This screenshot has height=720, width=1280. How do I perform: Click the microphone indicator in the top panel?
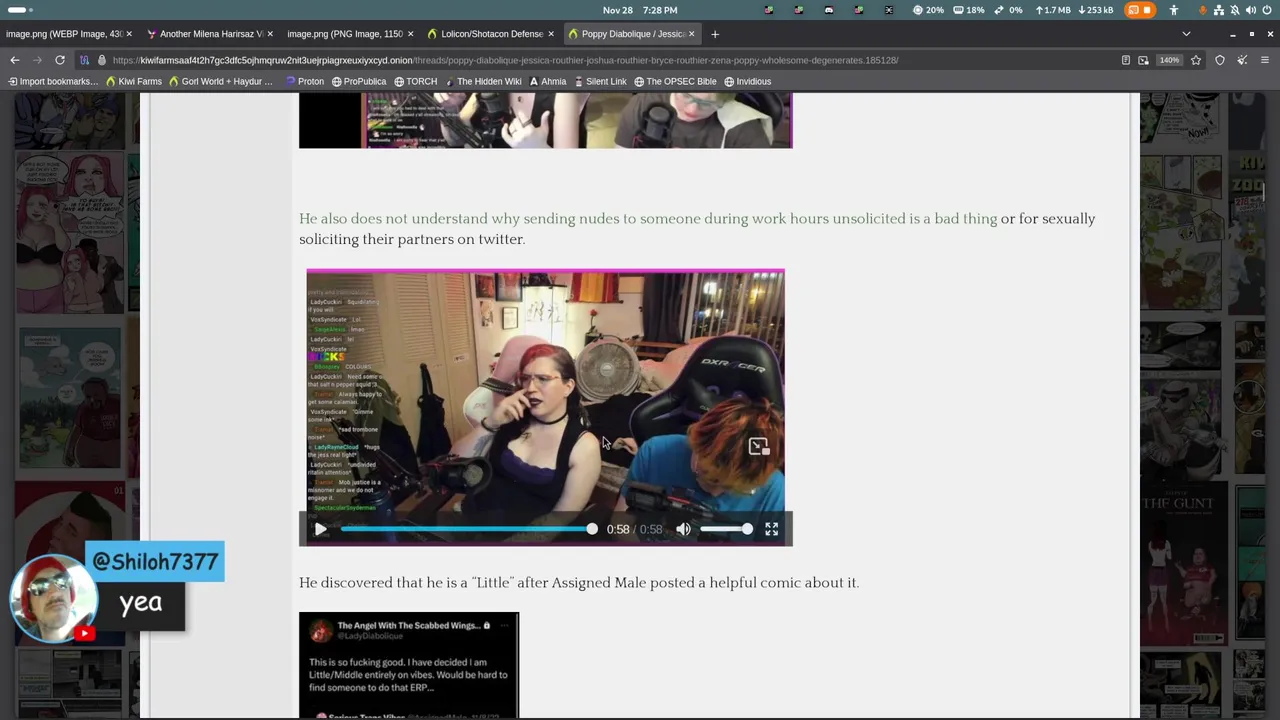(x=1205, y=10)
